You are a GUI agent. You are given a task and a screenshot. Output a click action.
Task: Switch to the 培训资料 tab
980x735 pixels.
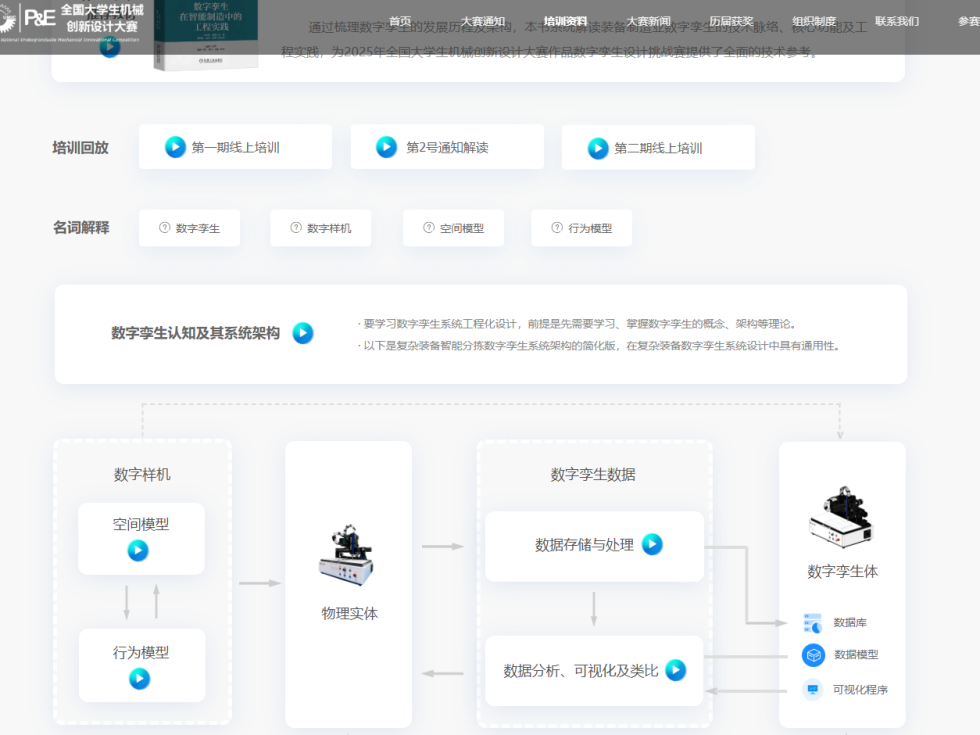pyautogui.click(x=567, y=19)
